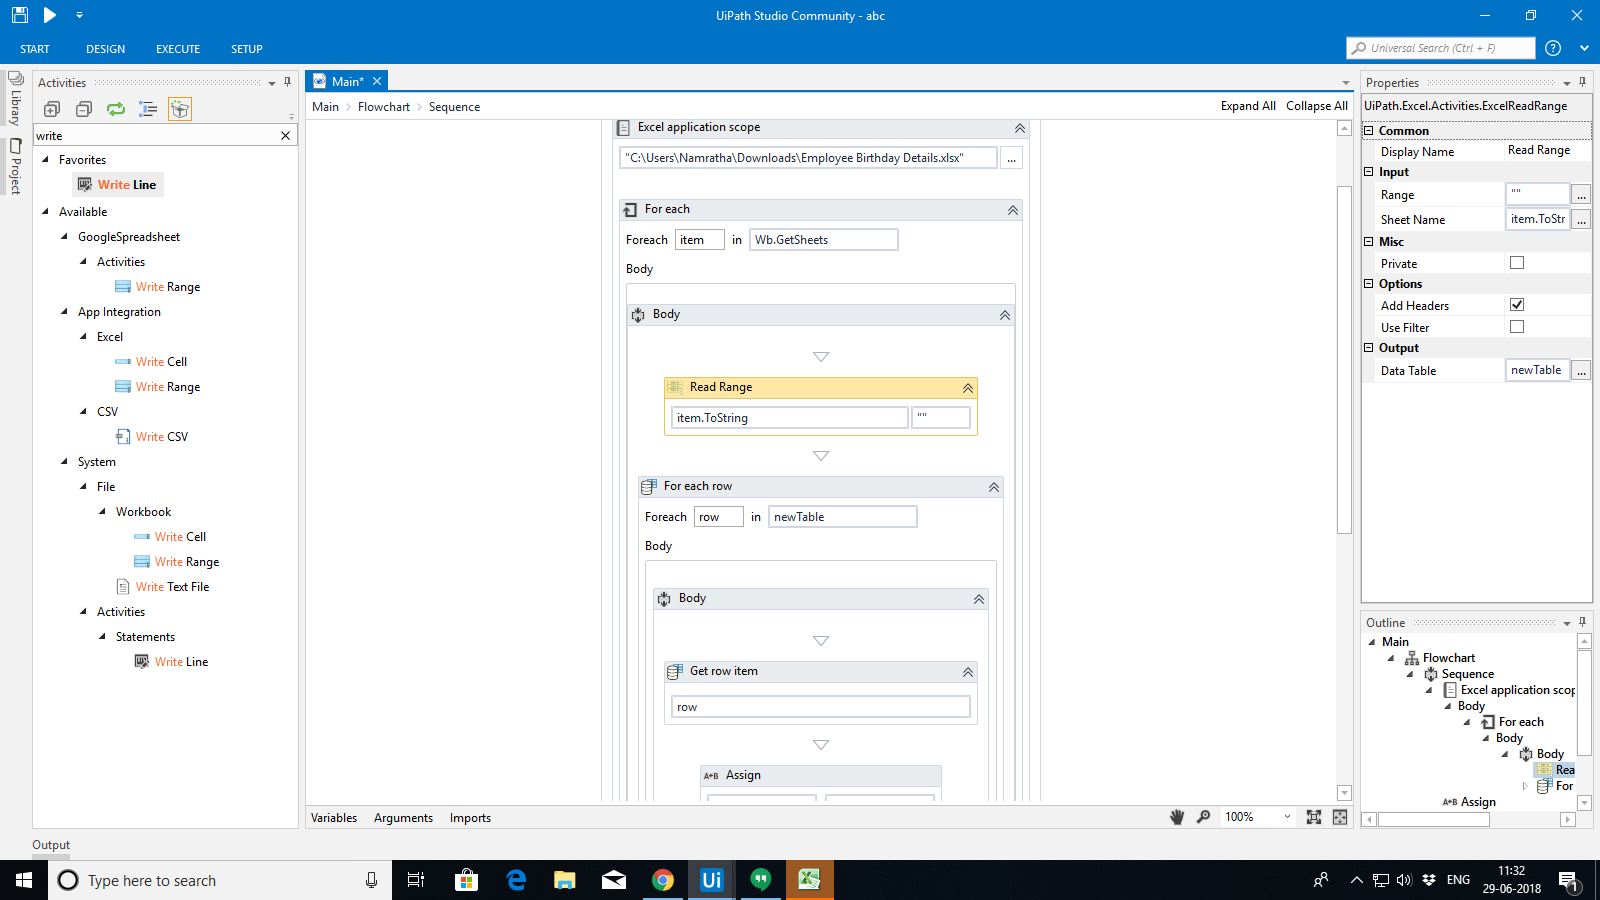Go to Main in the breadcrumb

[x=326, y=107]
